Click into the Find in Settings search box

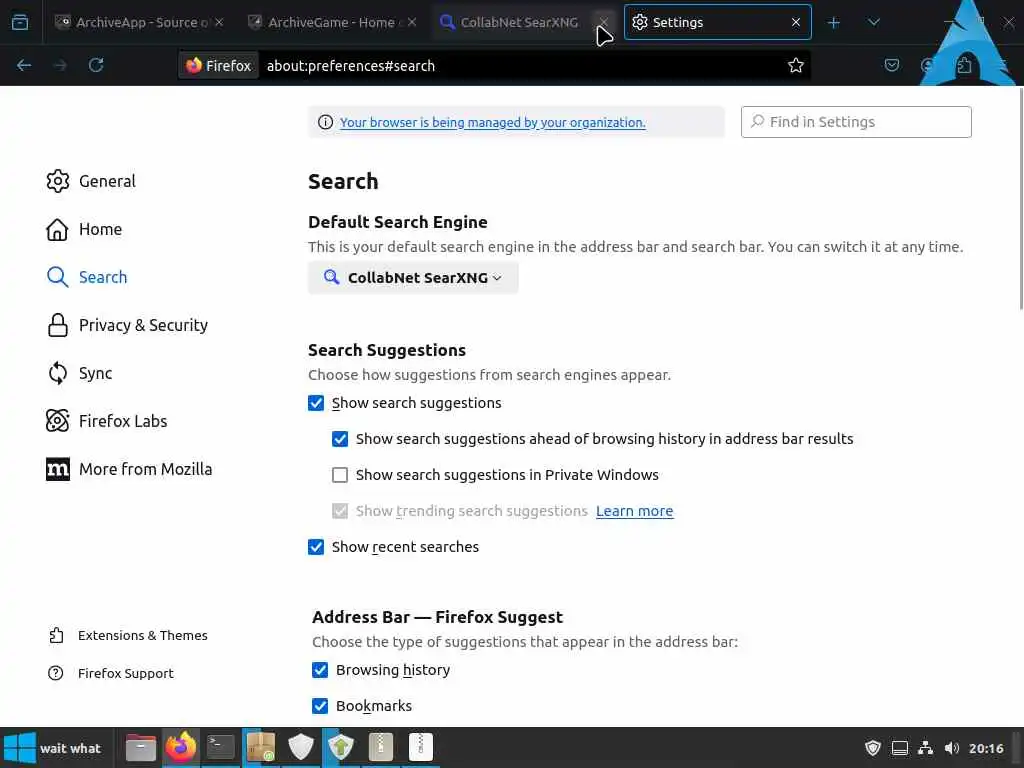(x=856, y=122)
